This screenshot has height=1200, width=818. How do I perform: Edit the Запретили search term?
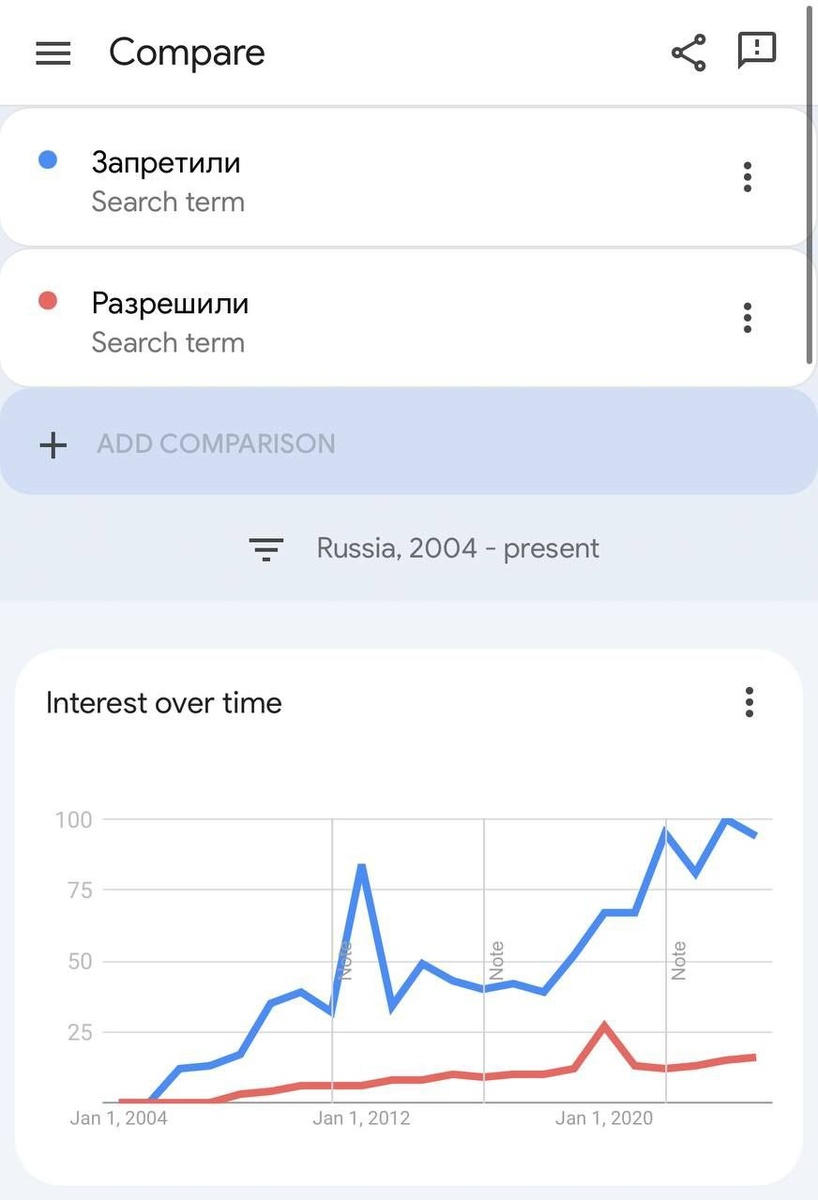pyautogui.click(x=166, y=162)
